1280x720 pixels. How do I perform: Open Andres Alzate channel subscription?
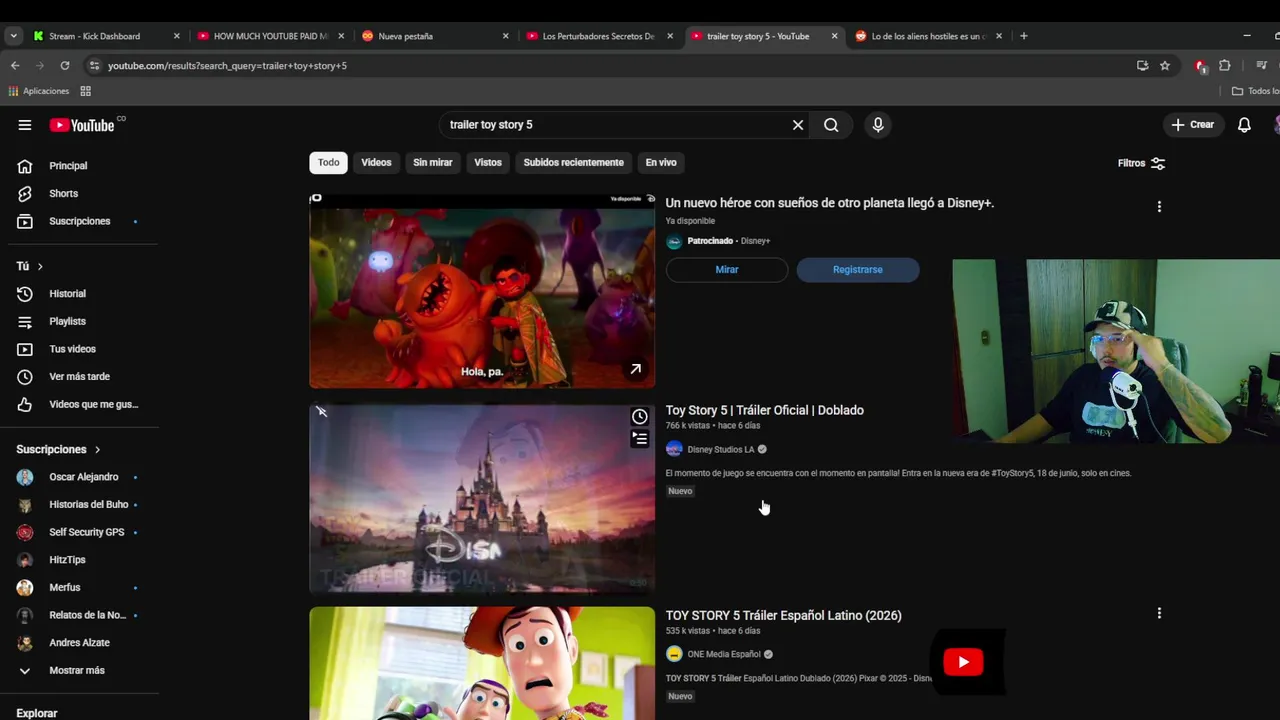[x=80, y=643]
